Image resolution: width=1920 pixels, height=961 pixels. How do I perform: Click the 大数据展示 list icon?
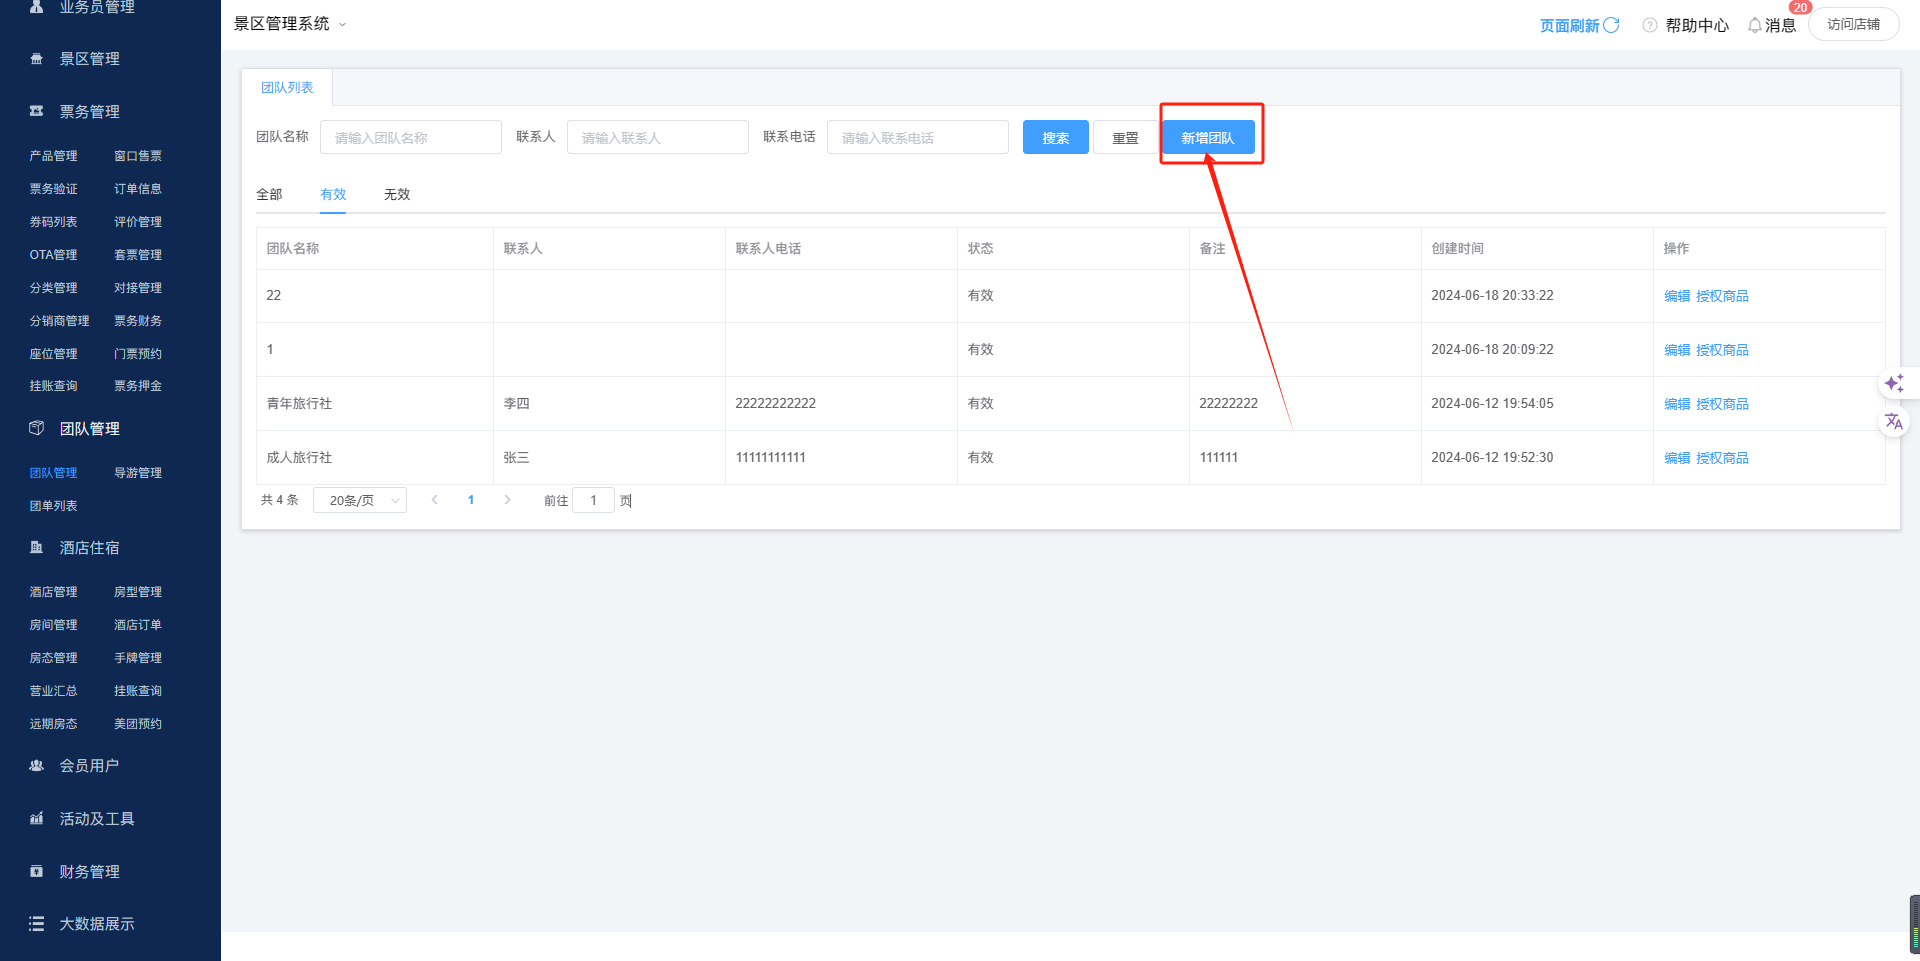pos(37,924)
